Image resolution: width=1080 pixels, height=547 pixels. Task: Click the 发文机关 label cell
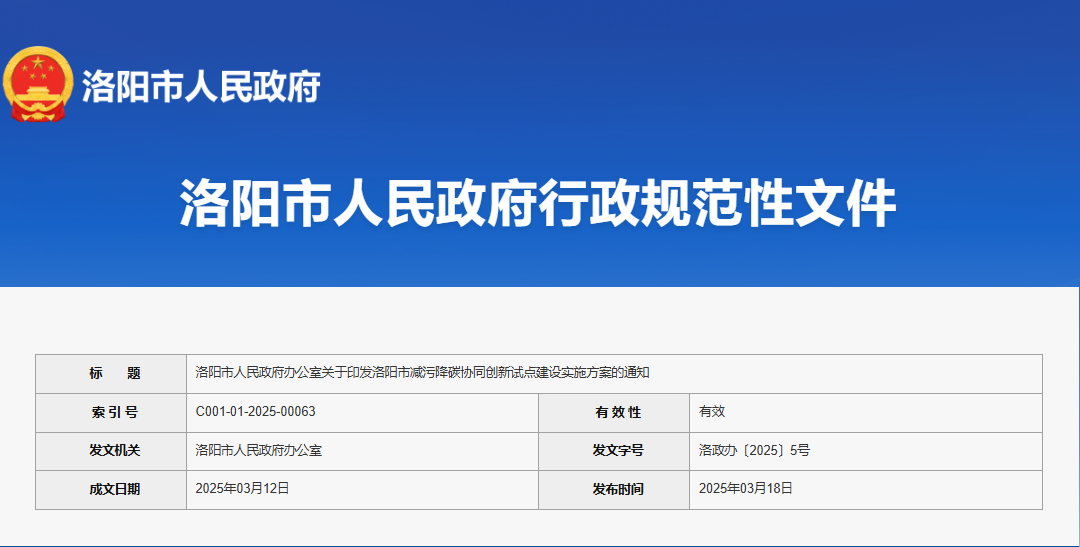coord(112,451)
